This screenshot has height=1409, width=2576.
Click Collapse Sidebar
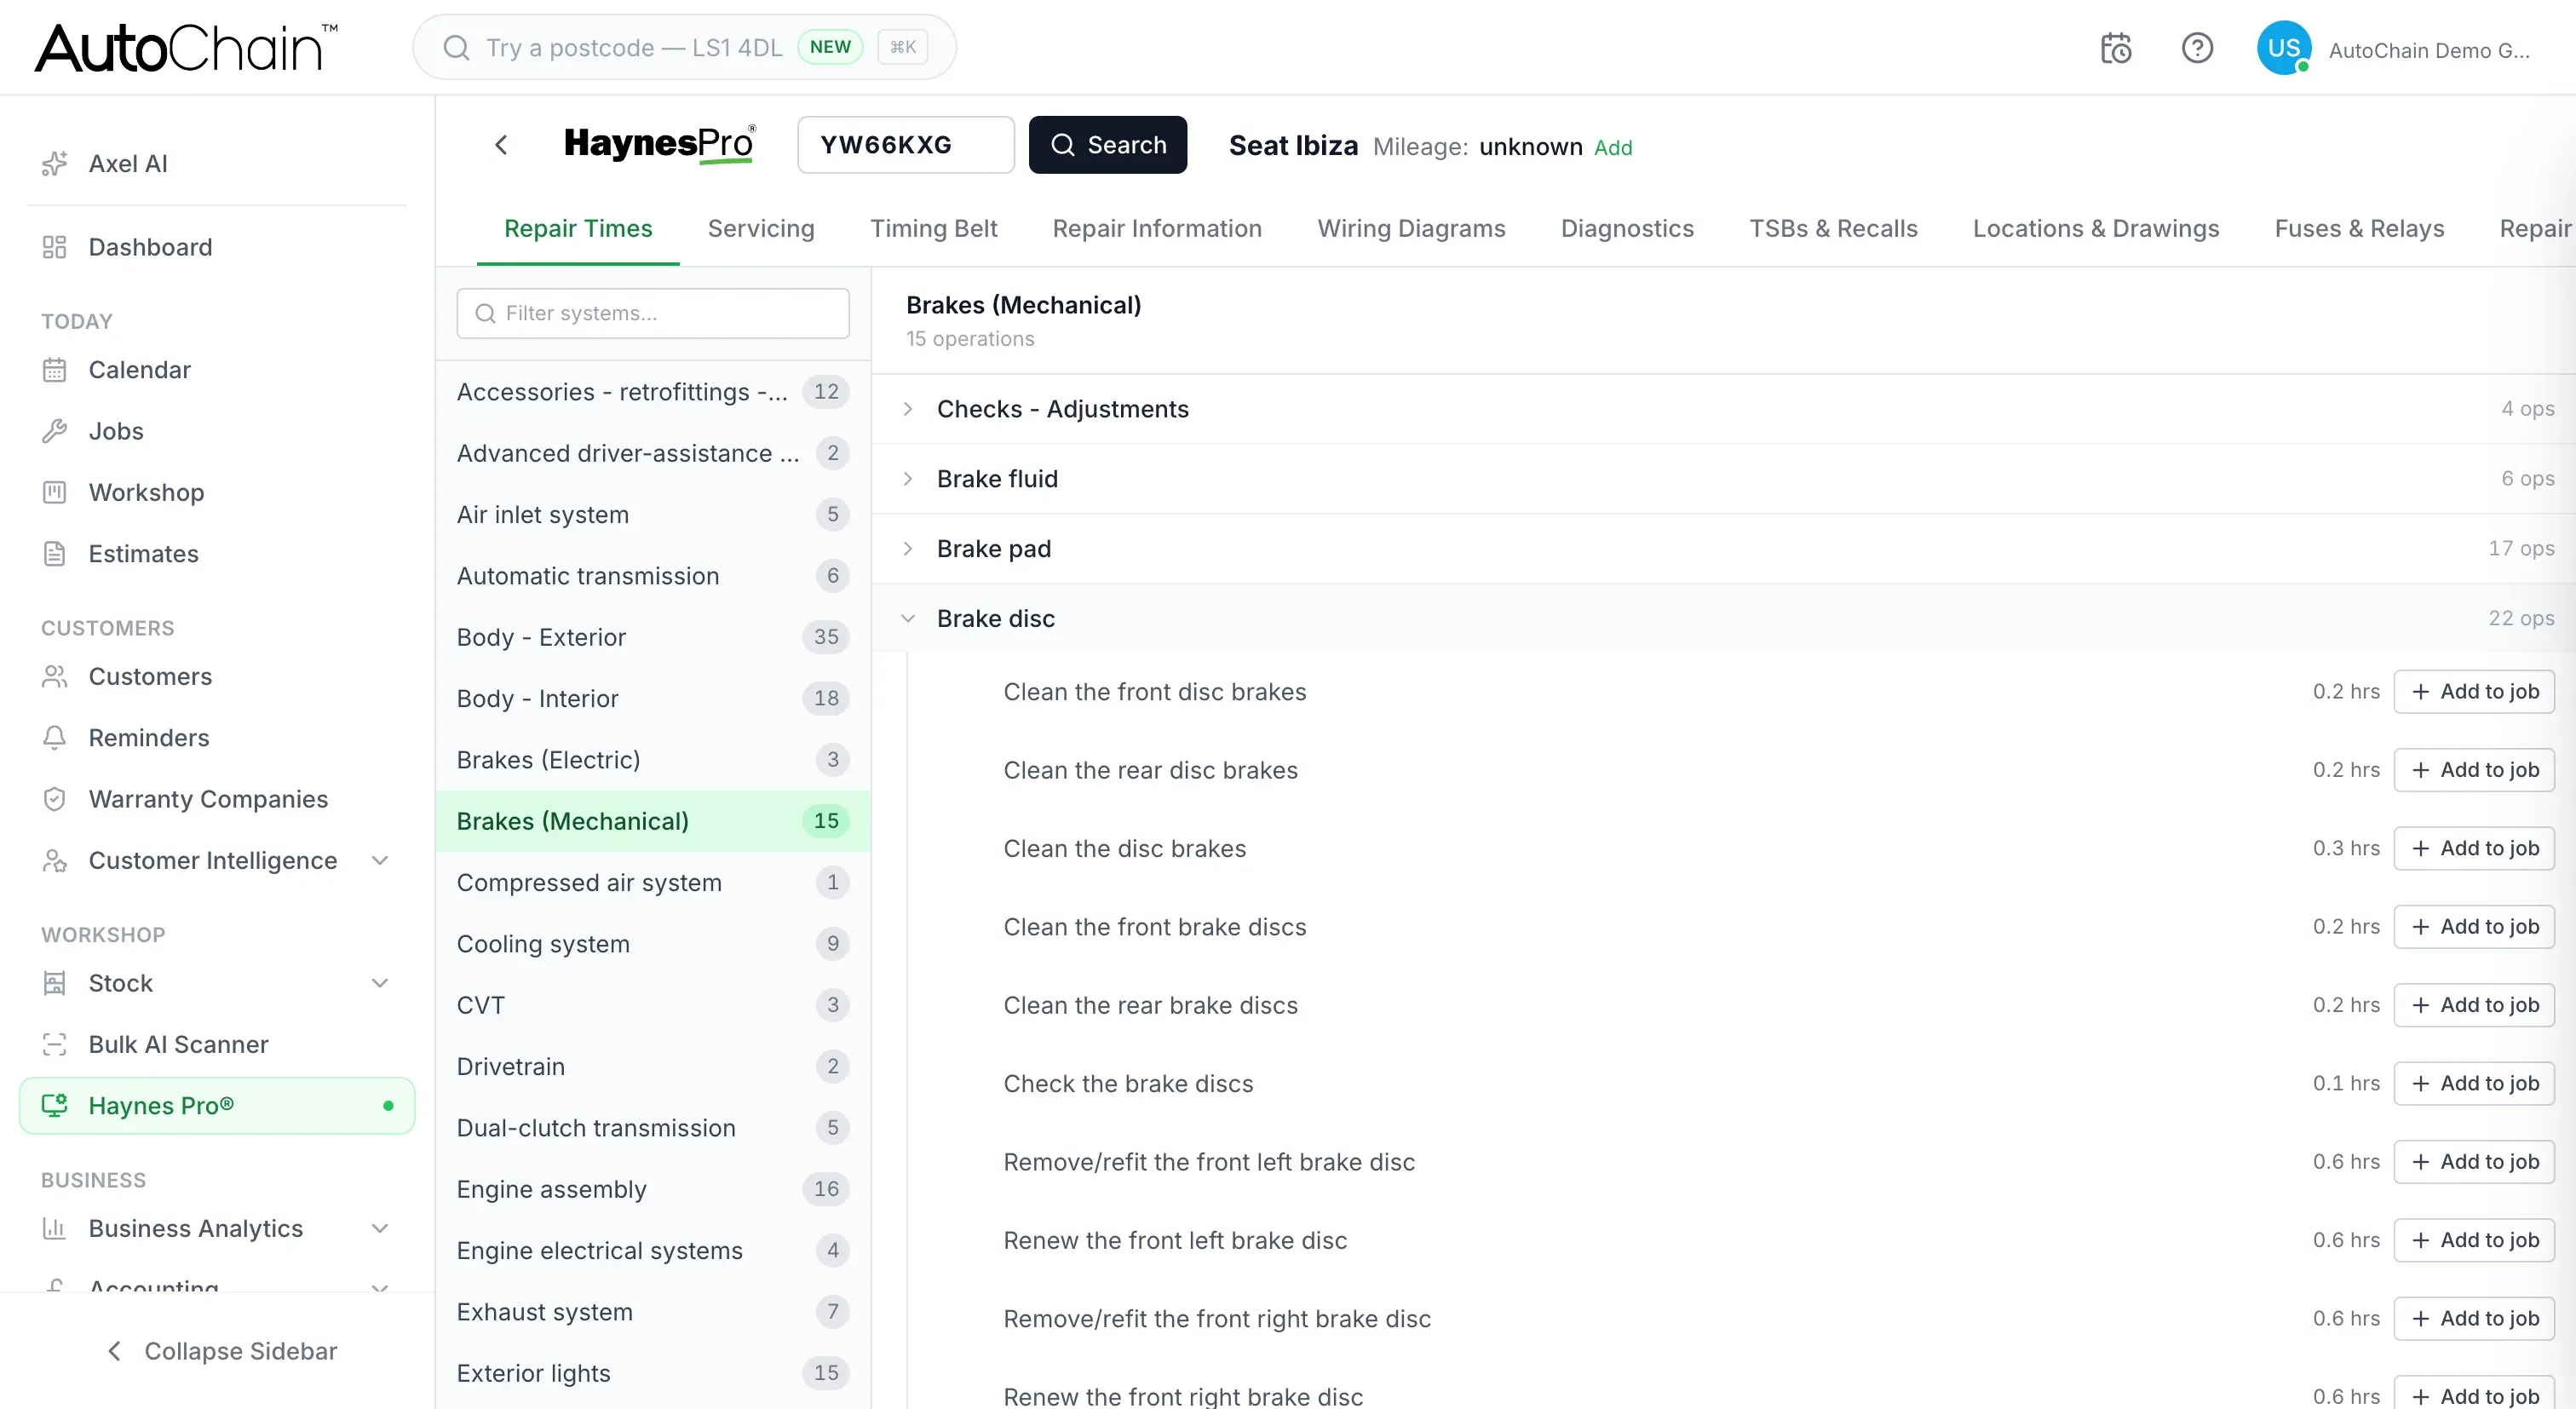click(221, 1352)
